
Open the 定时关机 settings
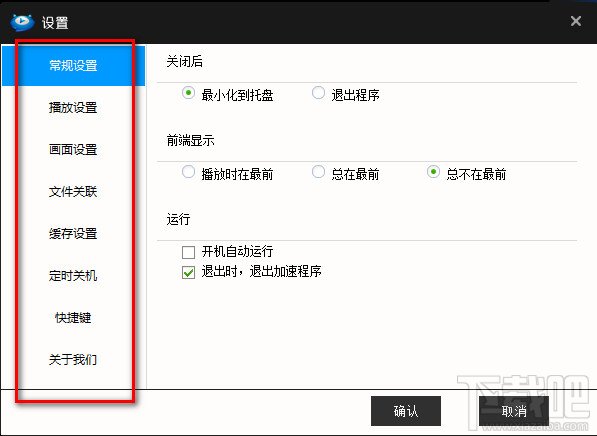pyautogui.click(x=73, y=275)
